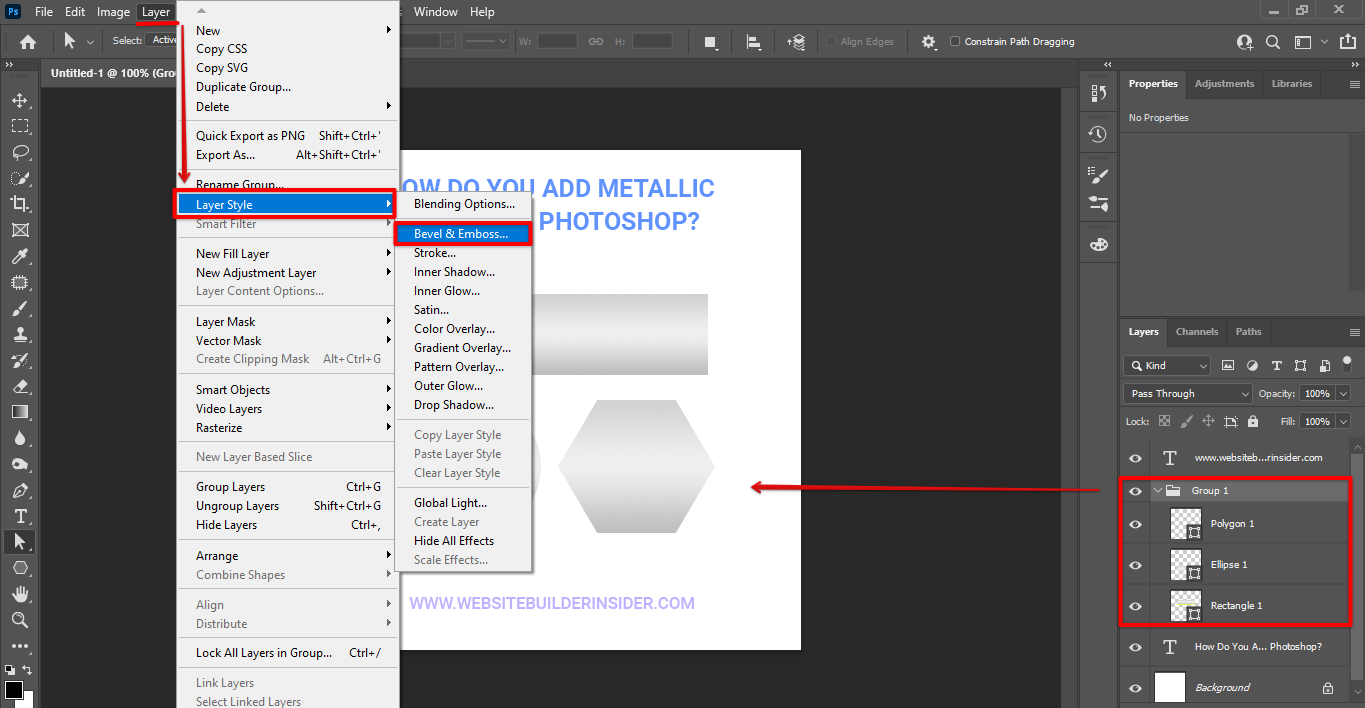Select the Crop tool
Image resolution: width=1365 pixels, height=708 pixels.
(20, 204)
